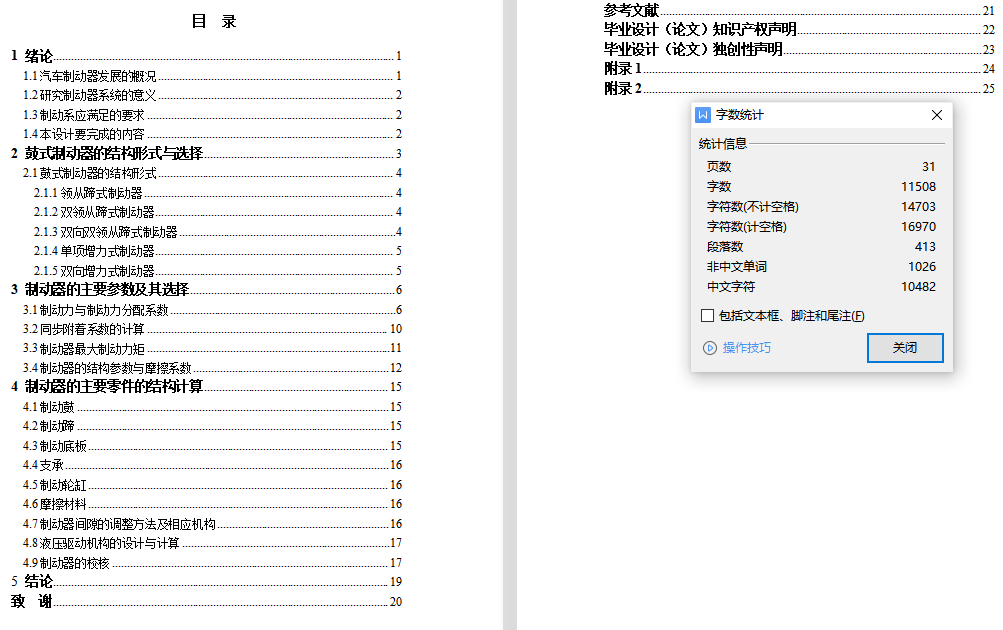This screenshot has height=630, width=1003.
Task: Open TOC entry 3.2 同步附着系数的计算
Action: (x=212, y=329)
